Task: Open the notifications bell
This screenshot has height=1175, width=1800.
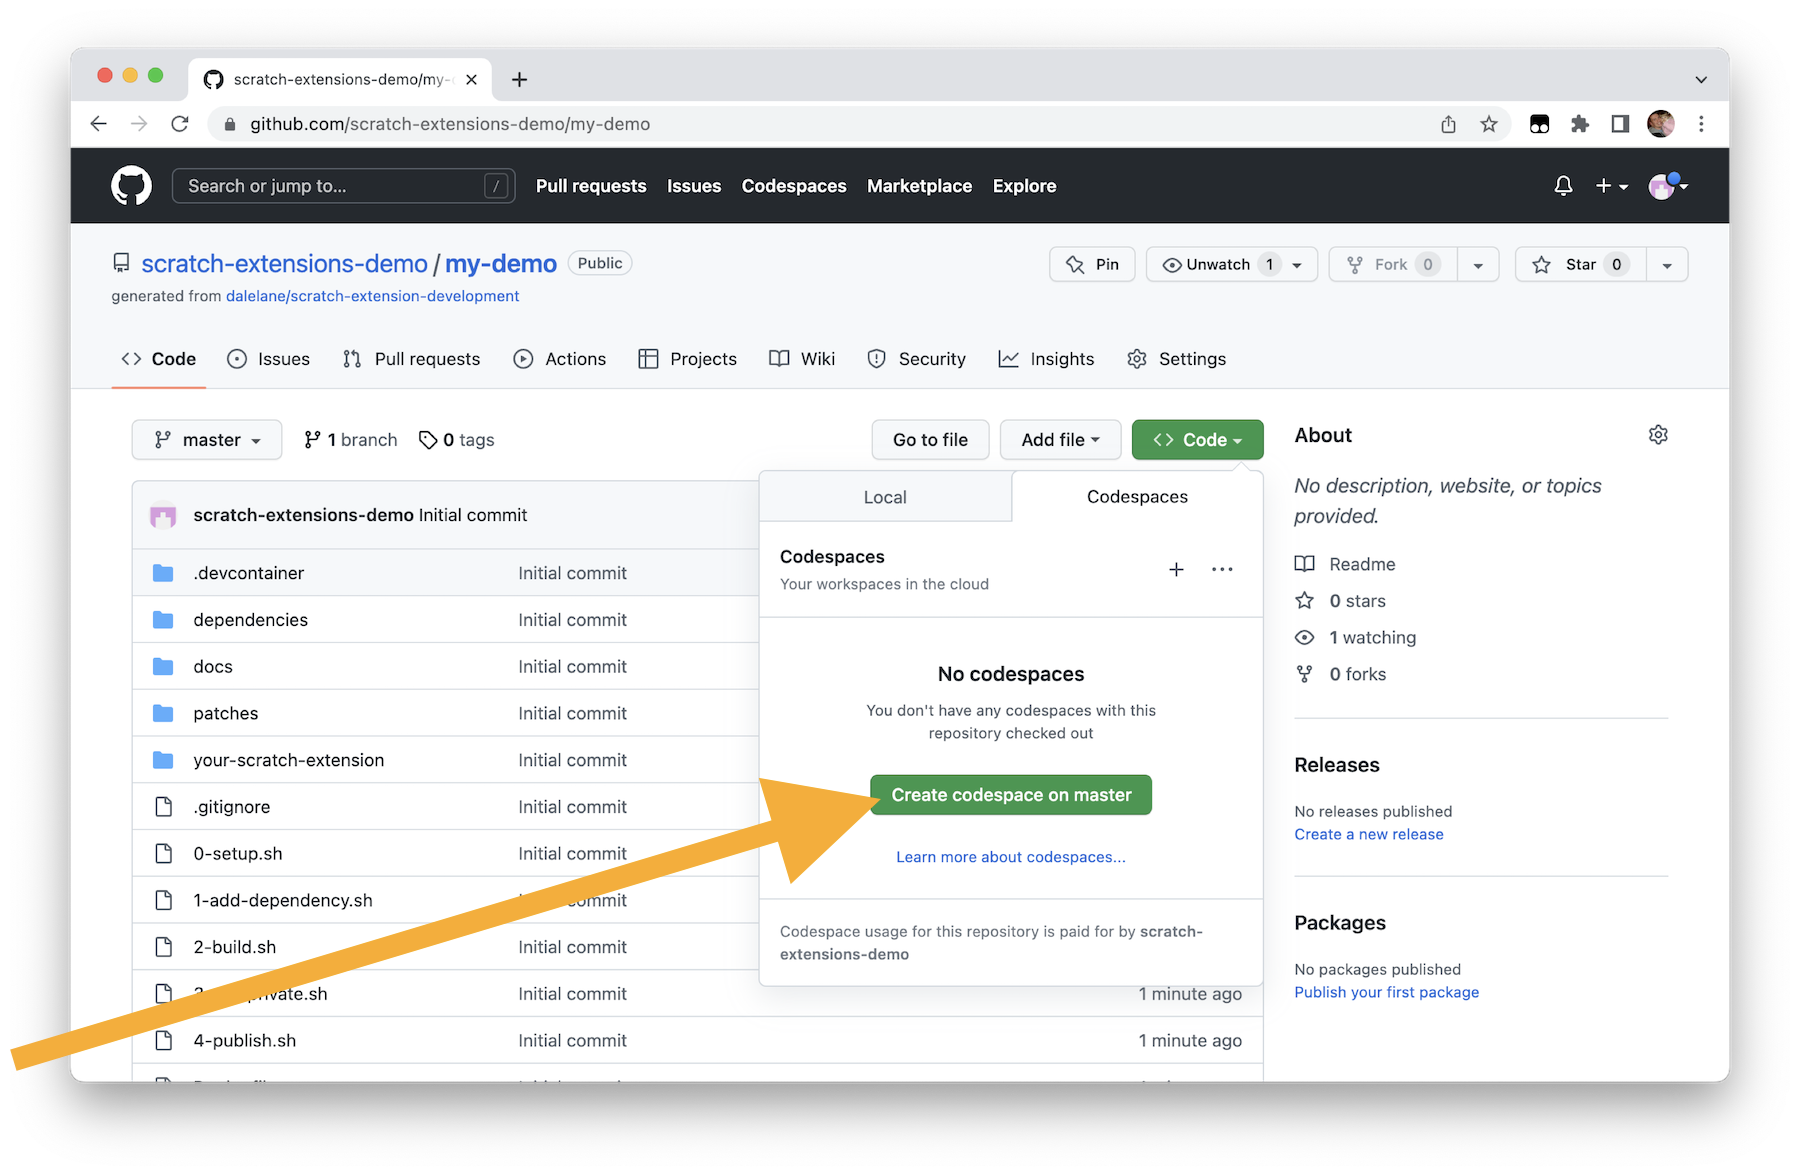Action: 1563,186
